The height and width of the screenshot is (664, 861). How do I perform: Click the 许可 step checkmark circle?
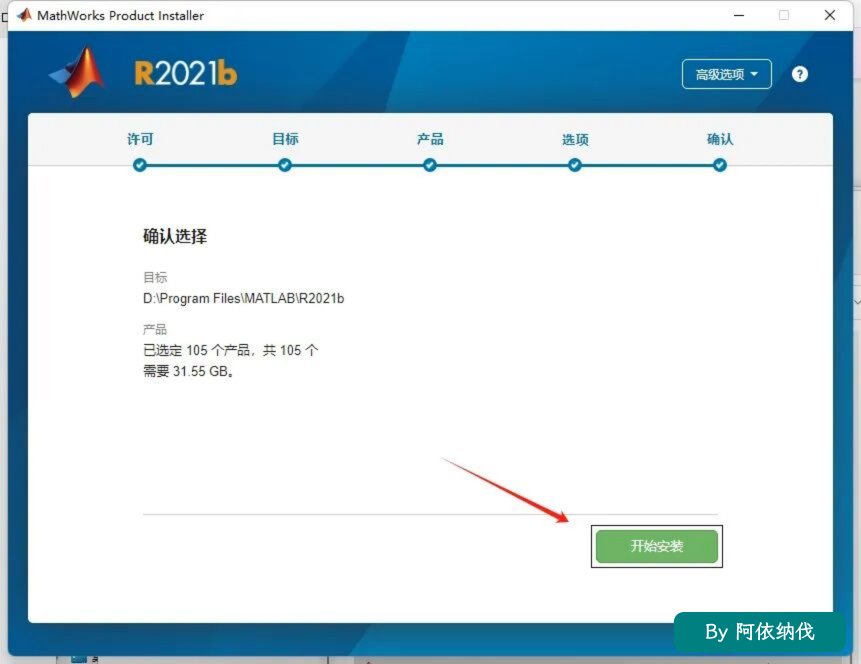tap(140, 165)
